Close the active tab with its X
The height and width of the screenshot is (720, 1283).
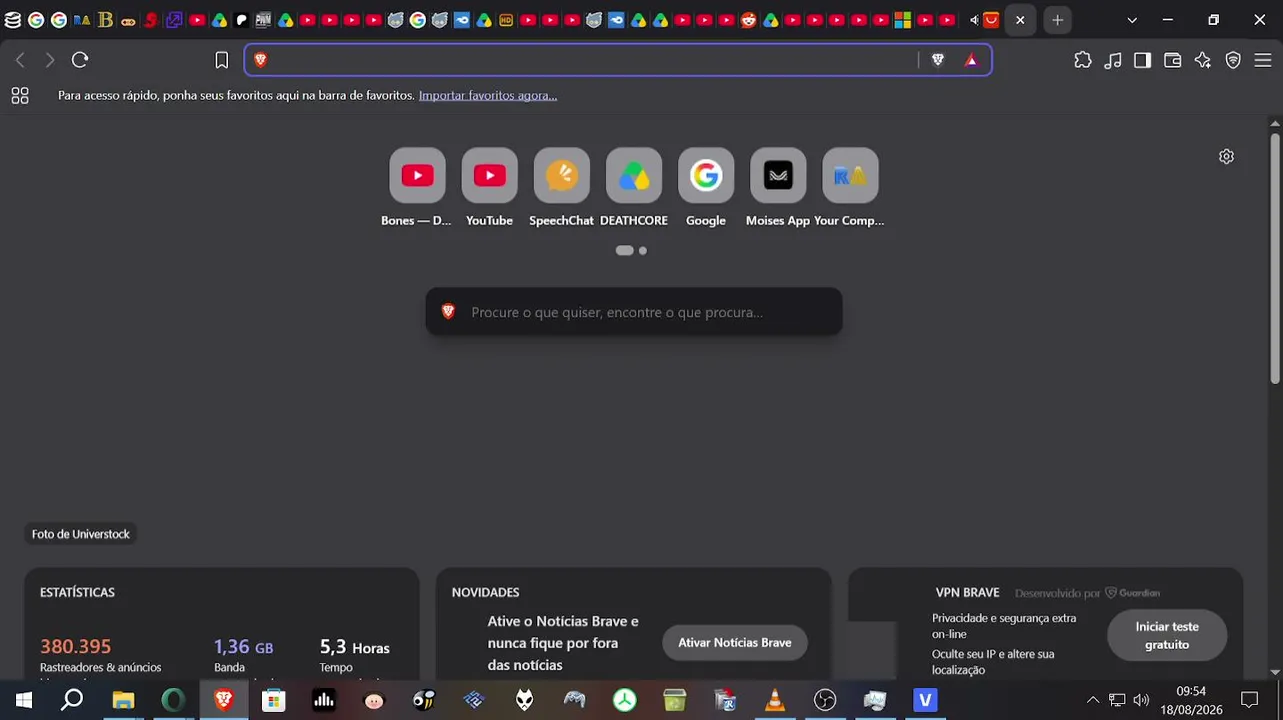(x=1020, y=20)
